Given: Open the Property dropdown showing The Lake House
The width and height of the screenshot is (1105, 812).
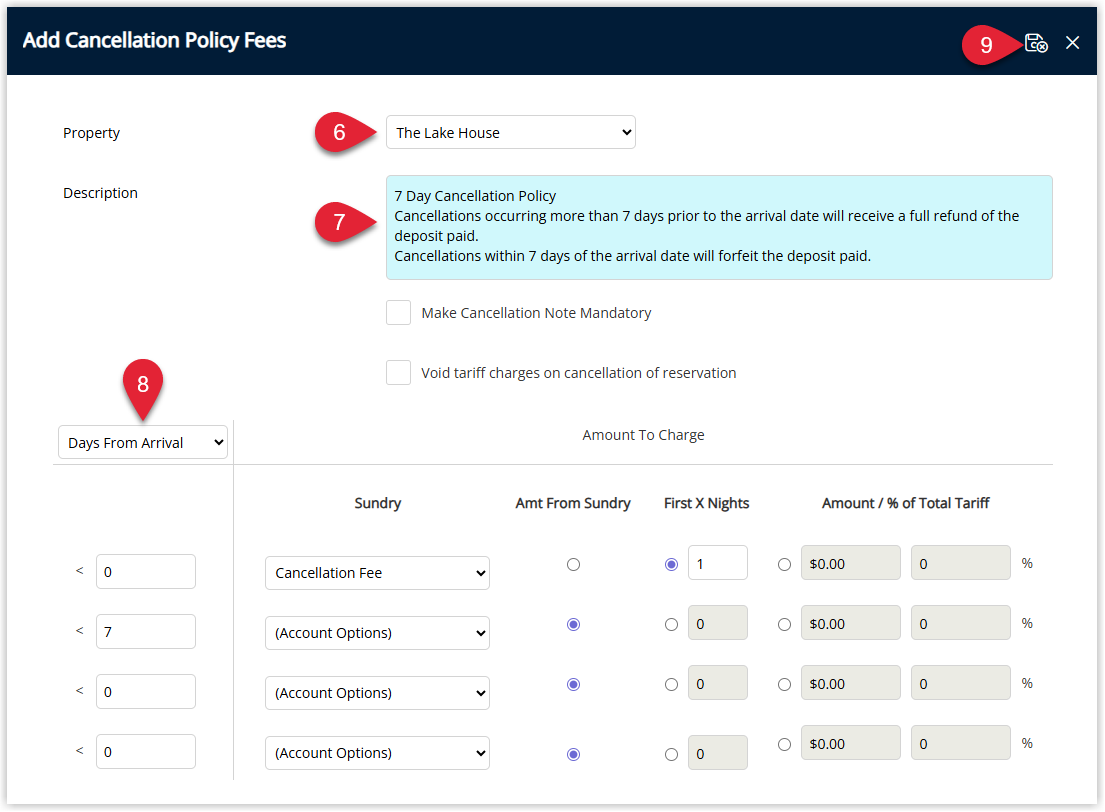Looking at the screenshot, I should coord(511,133).
